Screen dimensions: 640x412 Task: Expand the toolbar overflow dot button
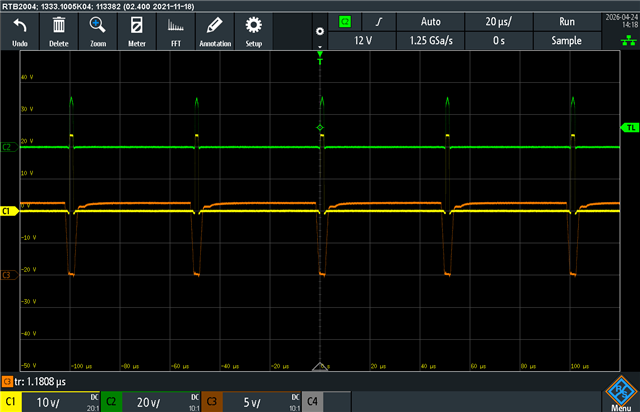pos(320,32)
